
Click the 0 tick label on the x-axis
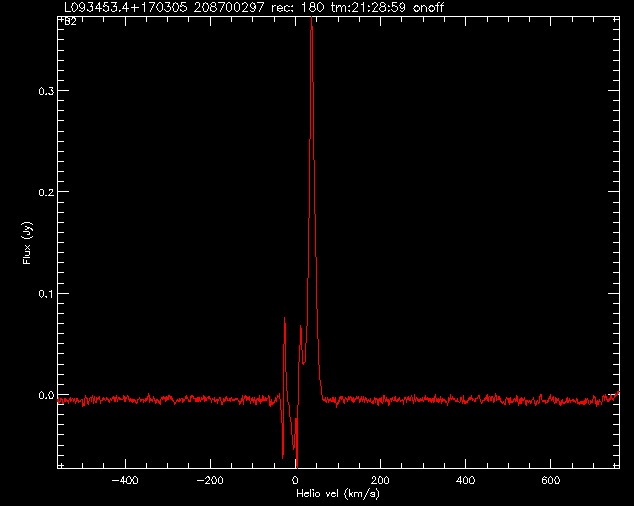[x=296, y=481]
